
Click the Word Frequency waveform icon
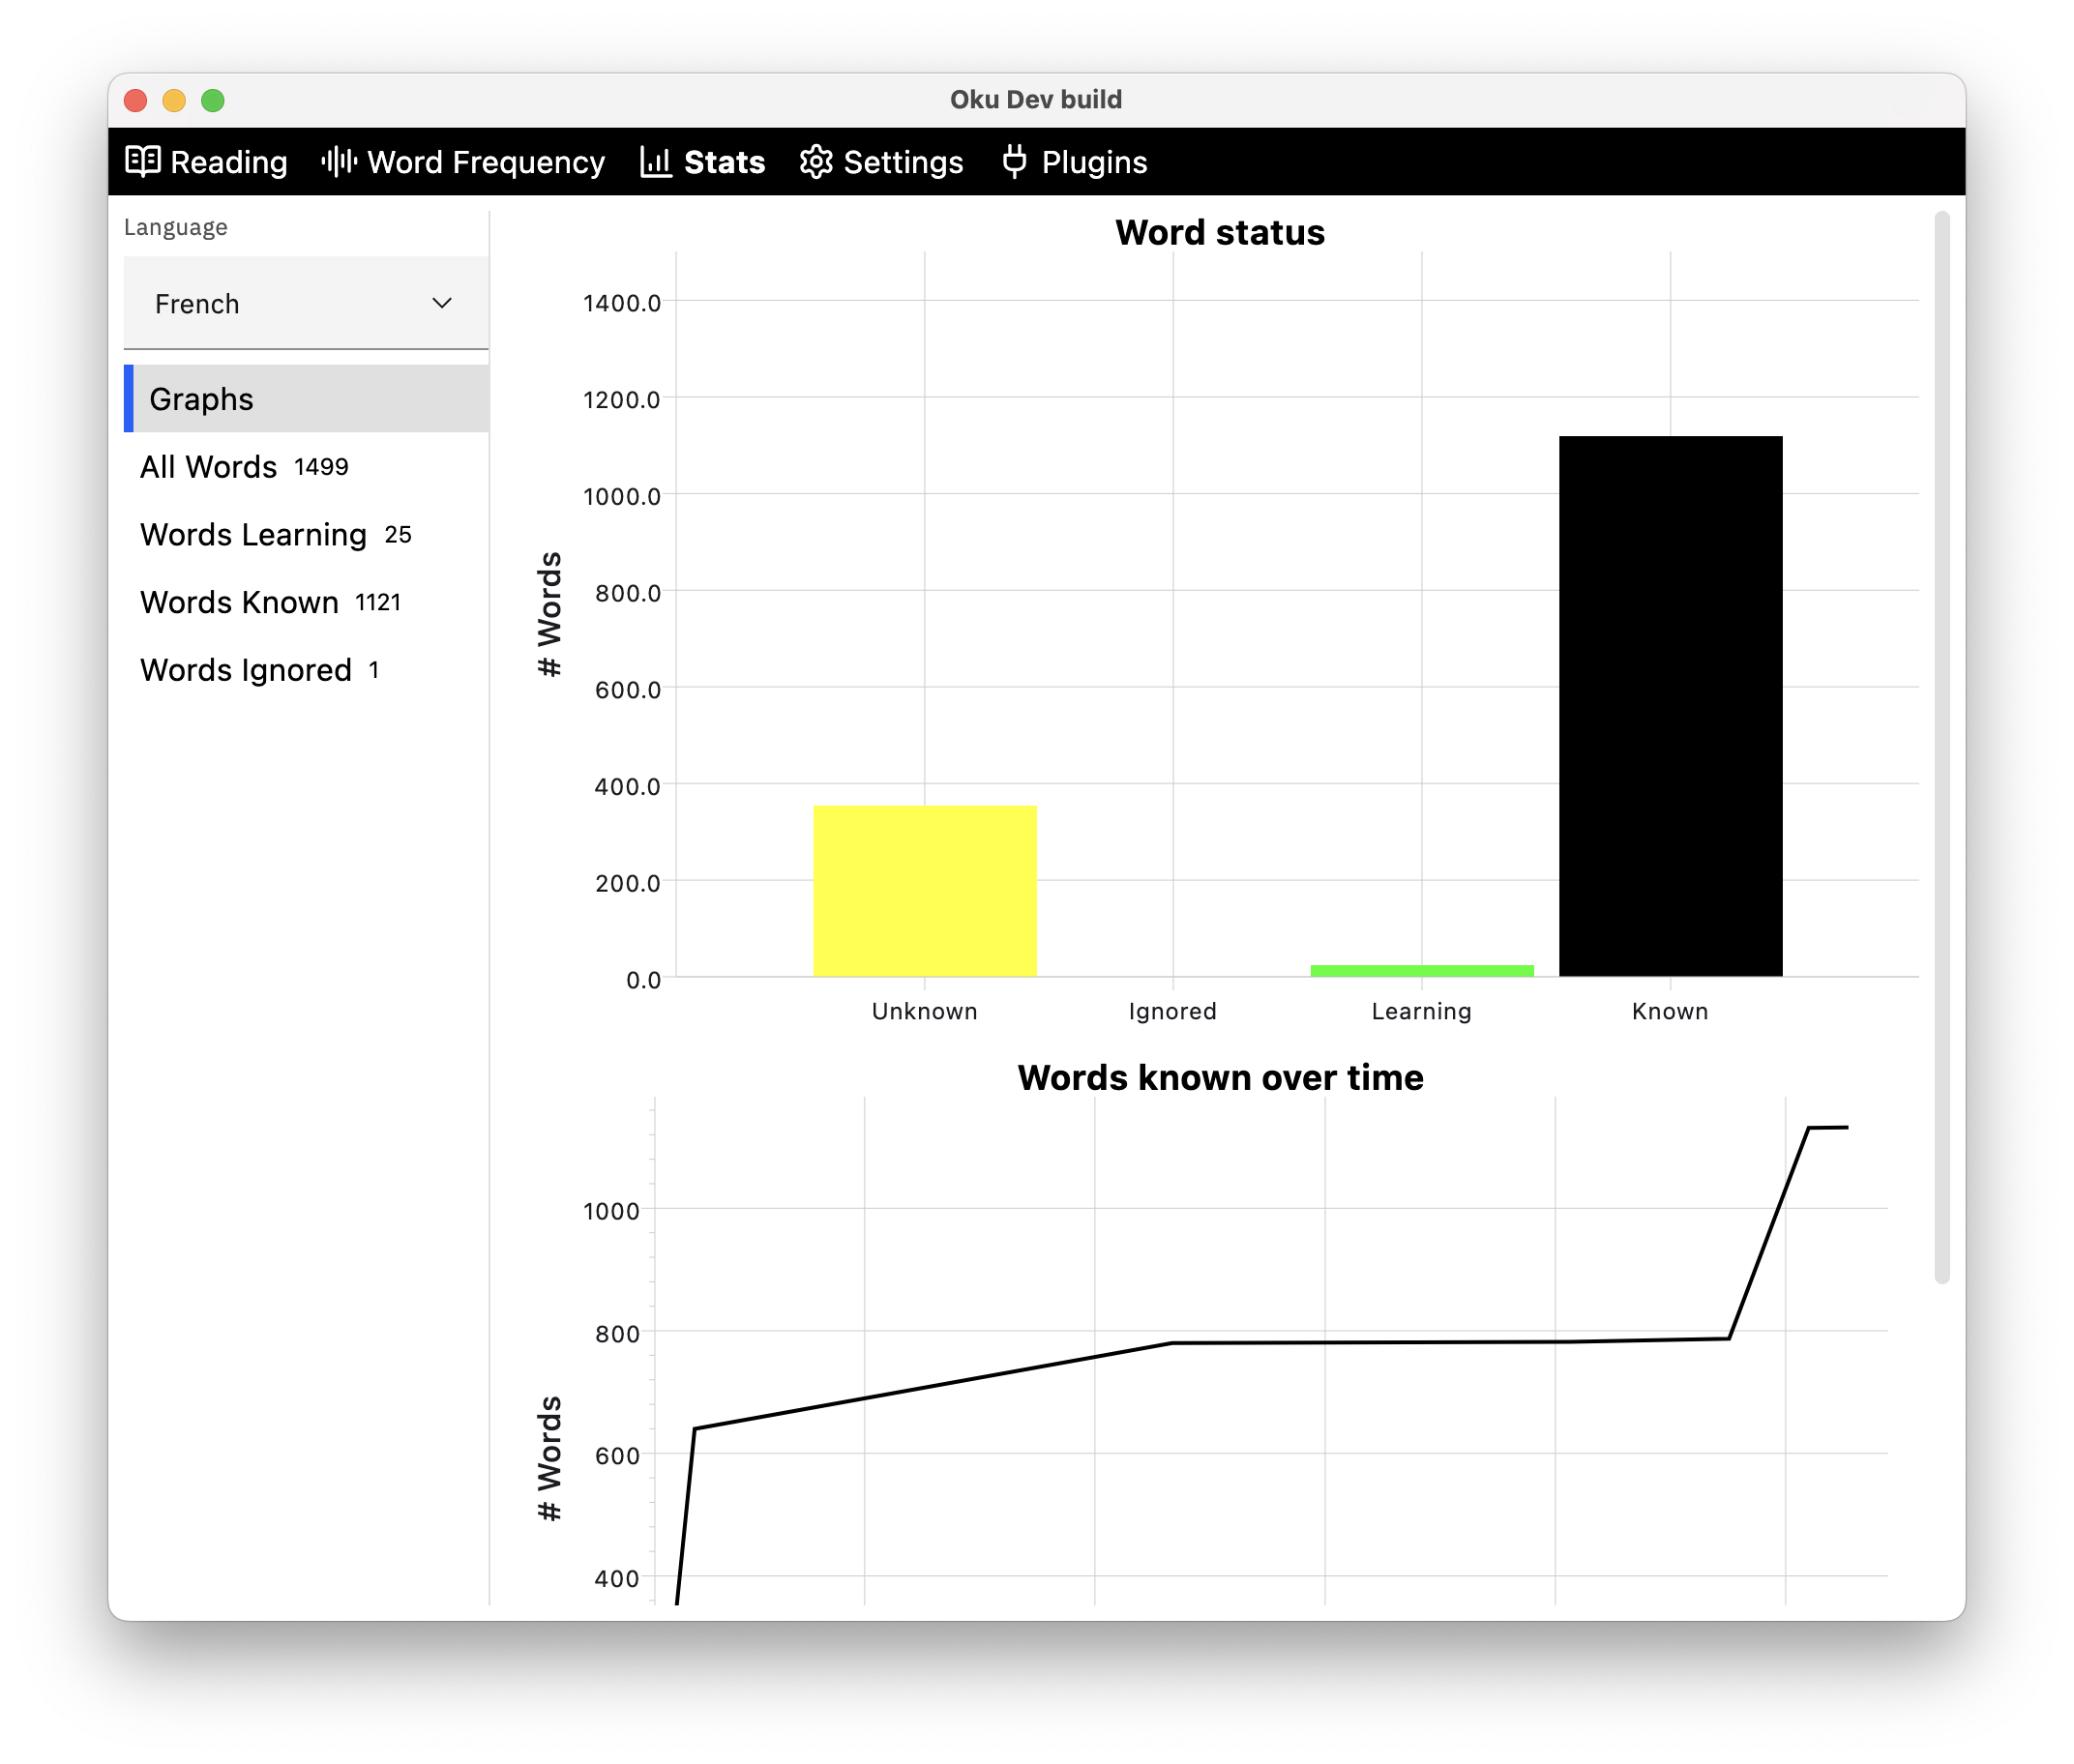click(339, 161)
